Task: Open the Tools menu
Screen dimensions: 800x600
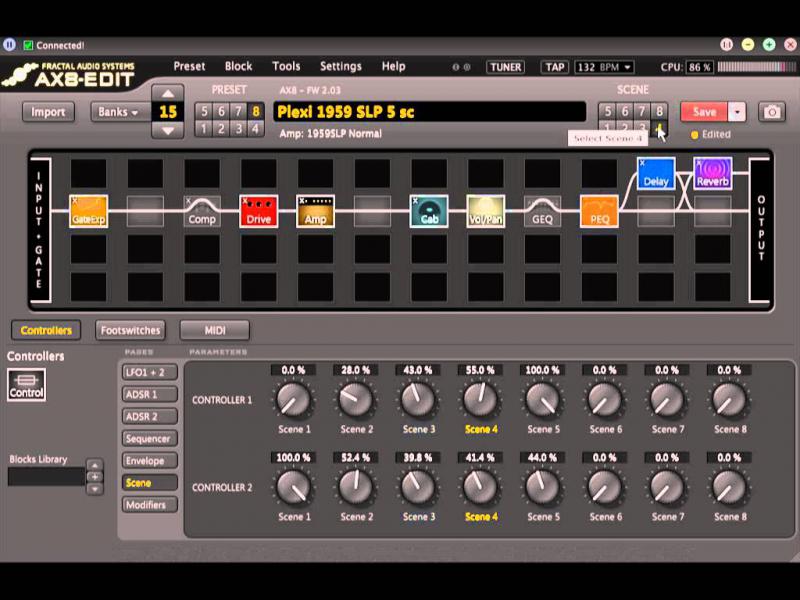Action: click(286, 66)
